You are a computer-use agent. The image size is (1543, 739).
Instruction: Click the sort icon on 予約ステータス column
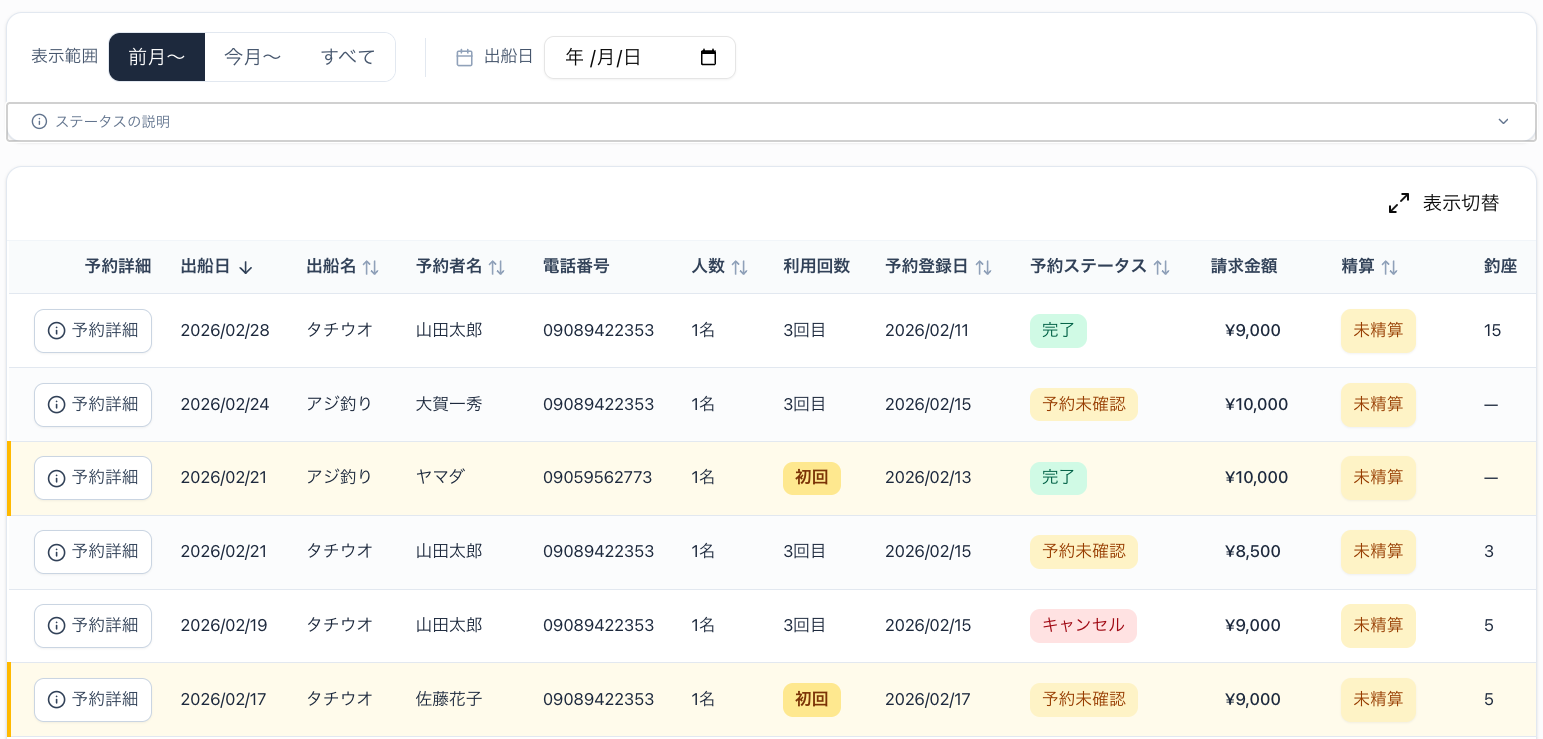(x=1162, y=266)
